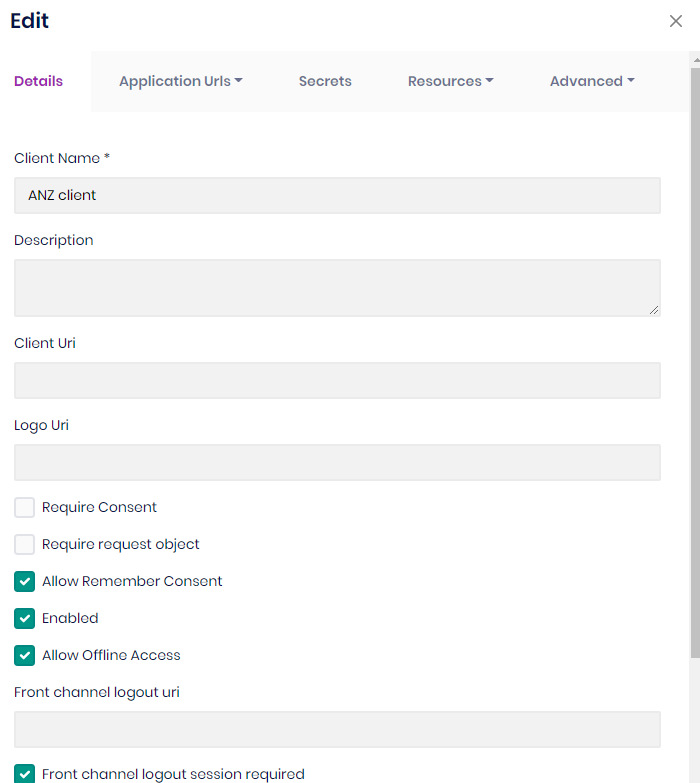Screen dimensions: 700x783
Task: Click the Client Uri text box
Action: [337, 380]
